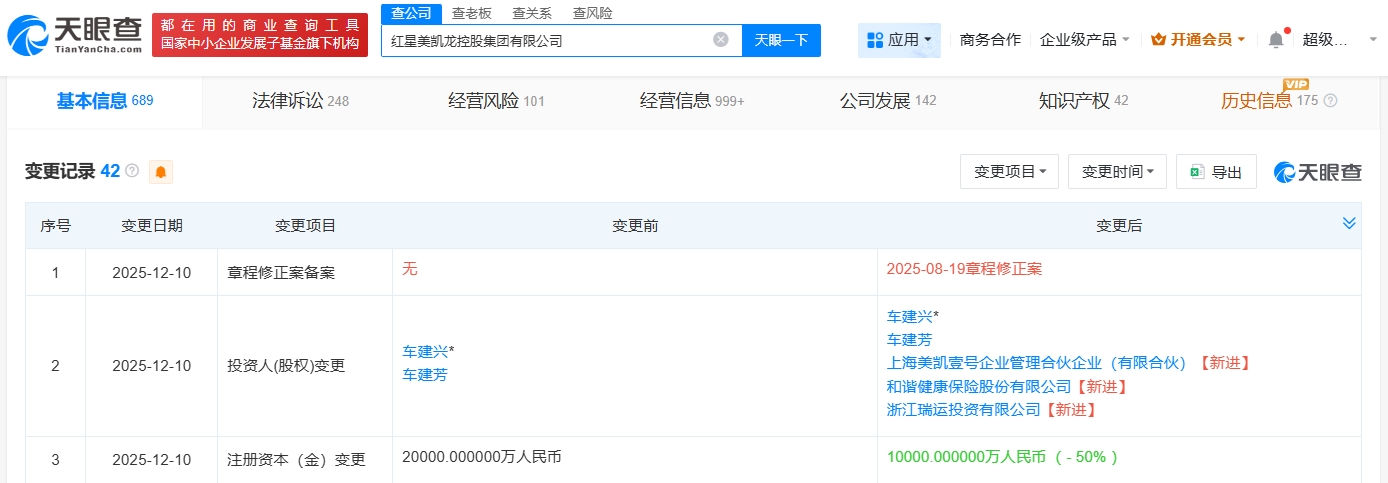Open the 企业级产品 dropdown menu

click(1084, 40)
